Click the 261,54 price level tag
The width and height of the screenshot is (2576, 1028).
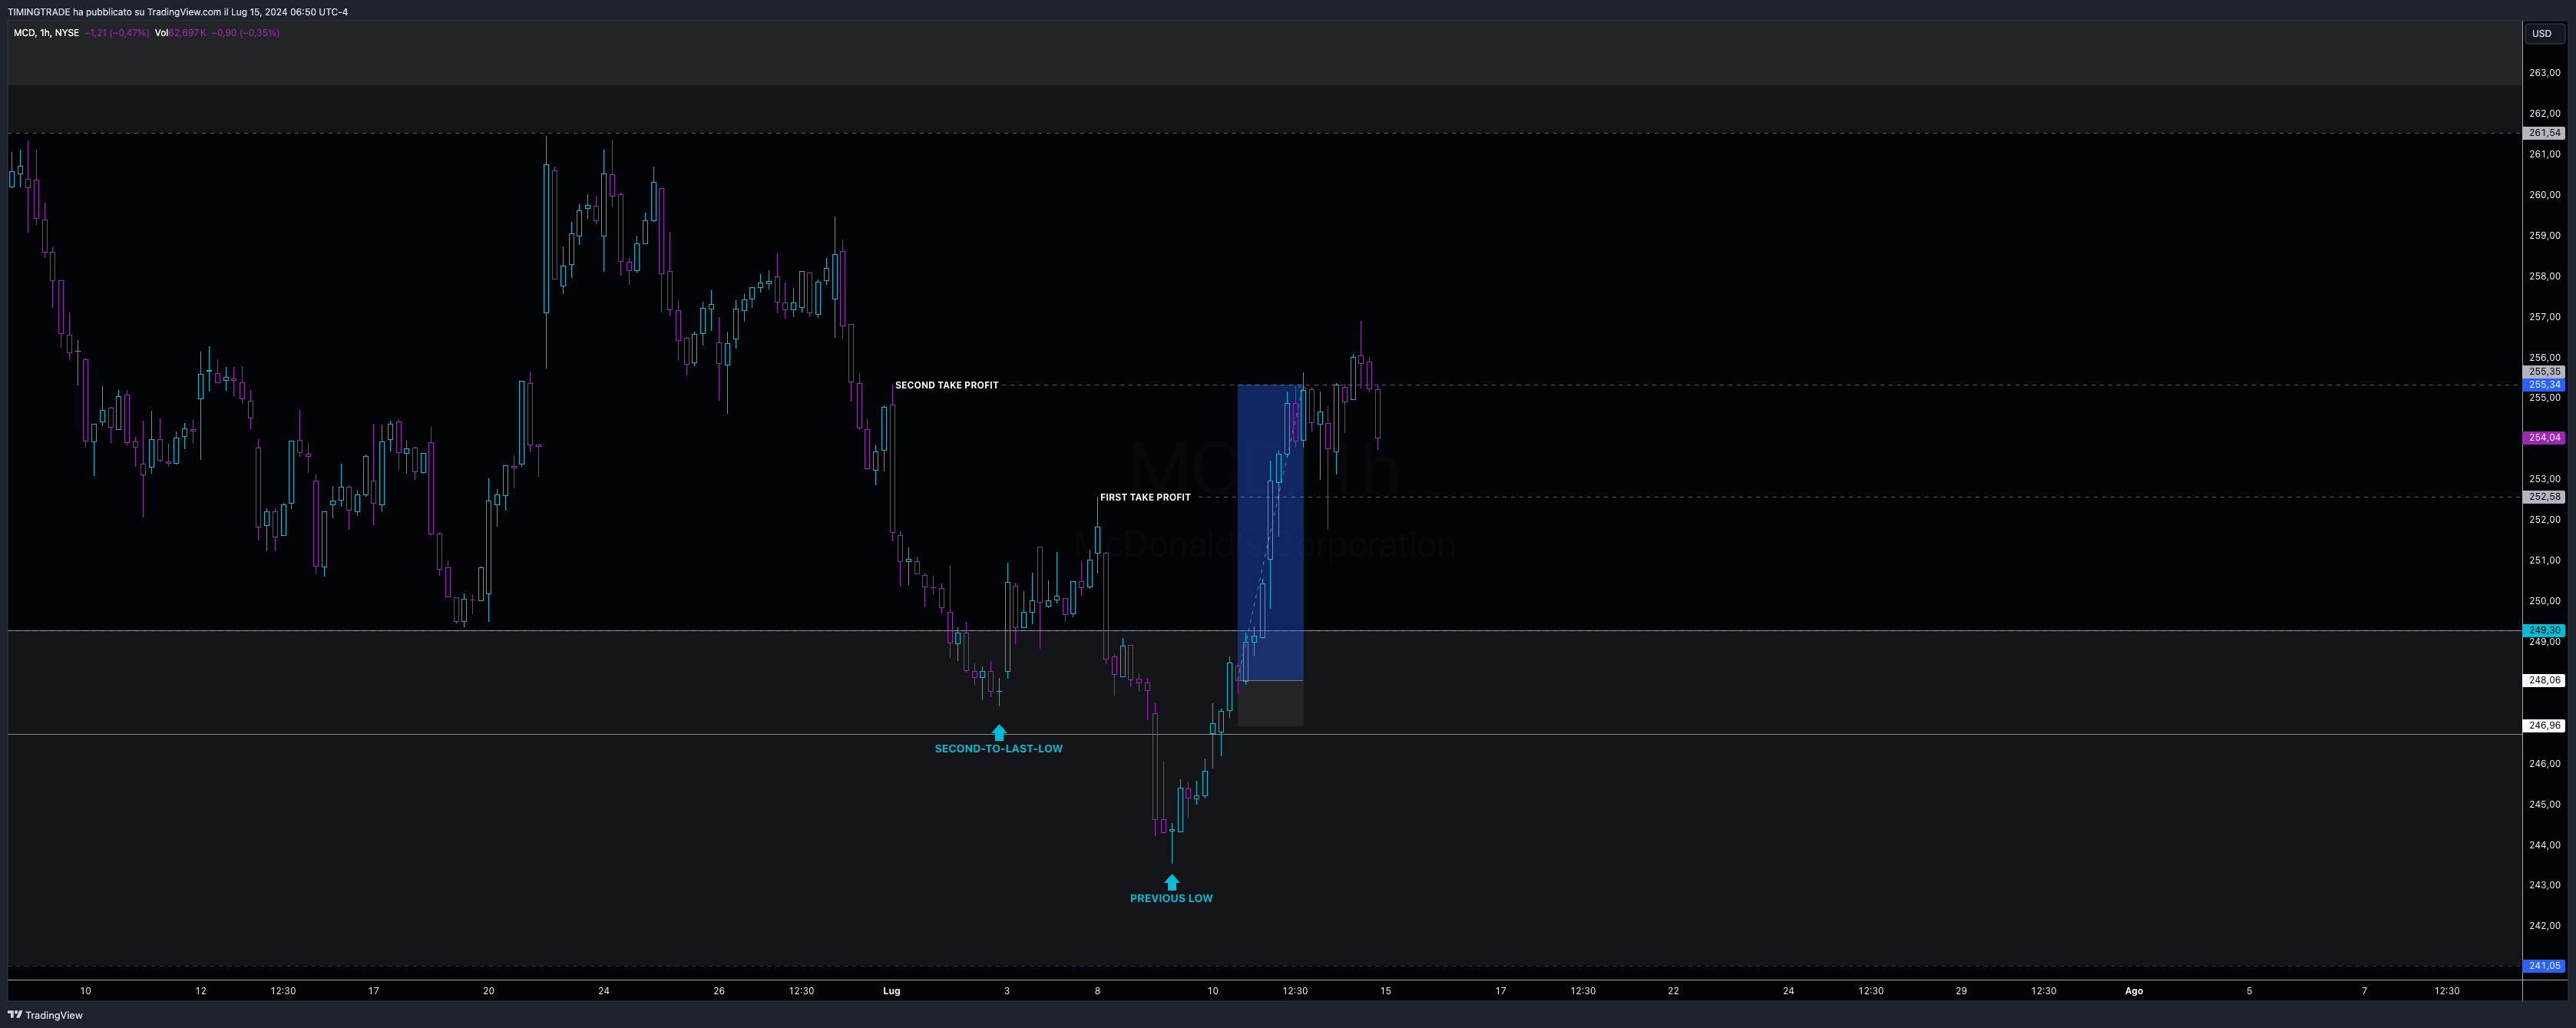tap(2544, 133)
